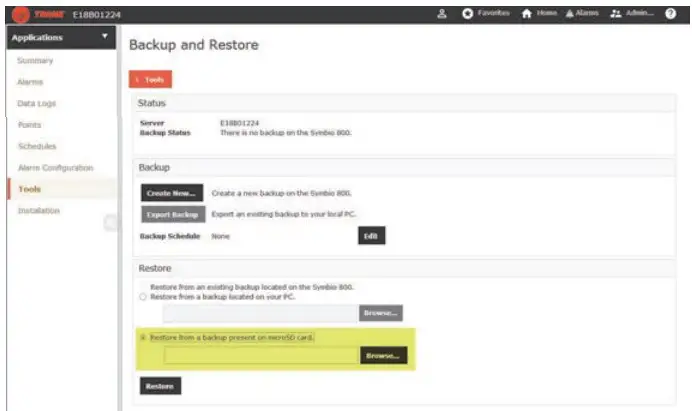Click the PC backup file path field
The image size is (692, 411).
click(x=260, y=313)
